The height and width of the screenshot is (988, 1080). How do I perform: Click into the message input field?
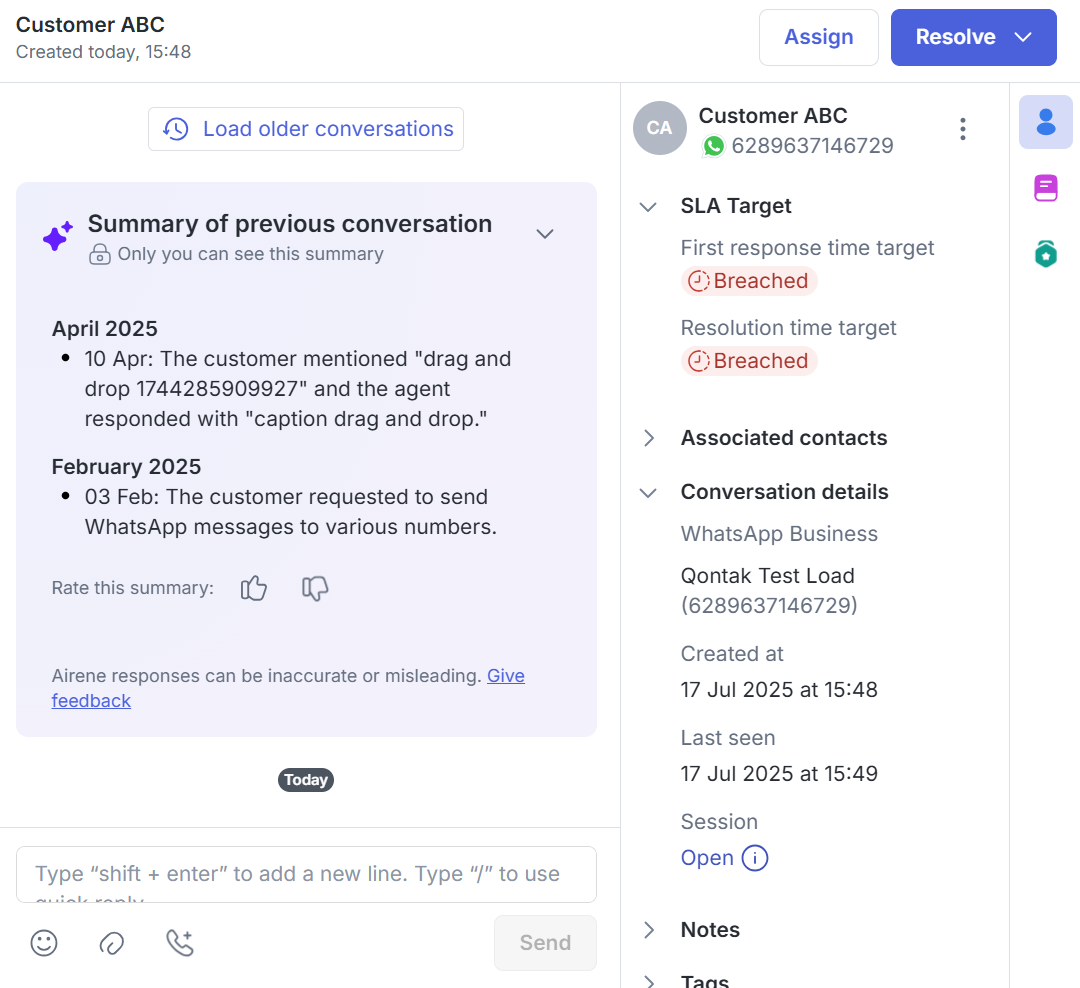(x=306, y=874)
